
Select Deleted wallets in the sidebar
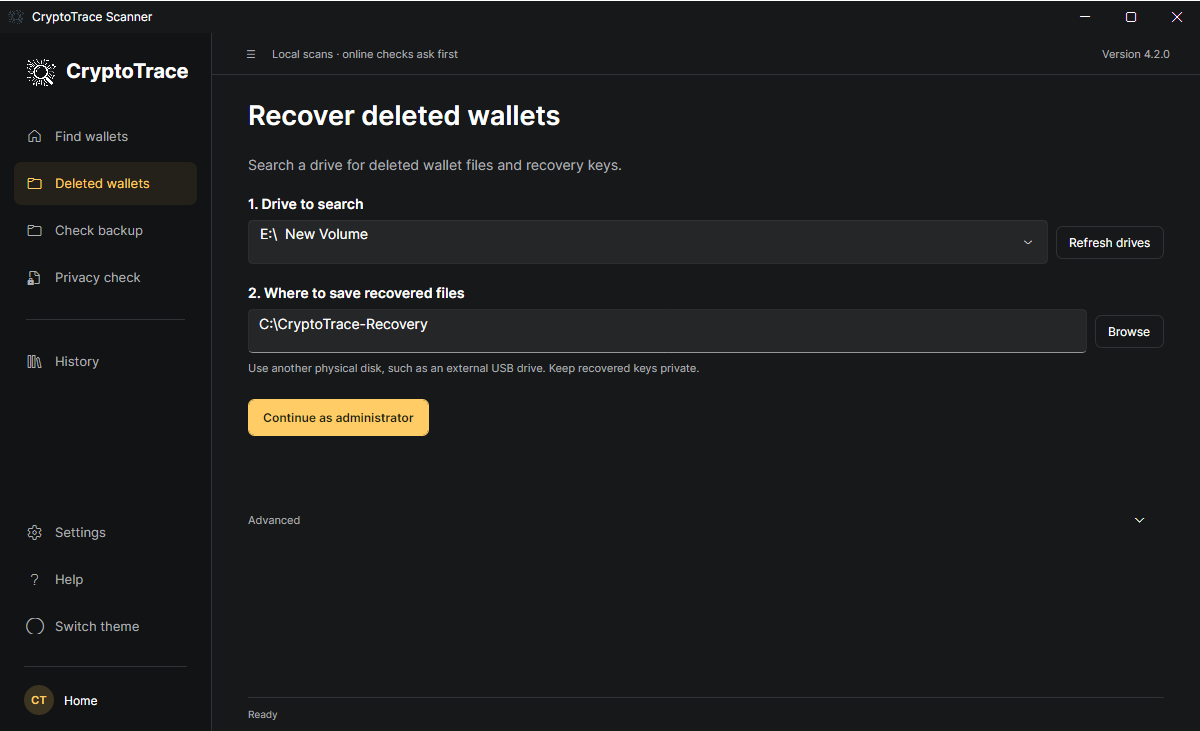105,183
